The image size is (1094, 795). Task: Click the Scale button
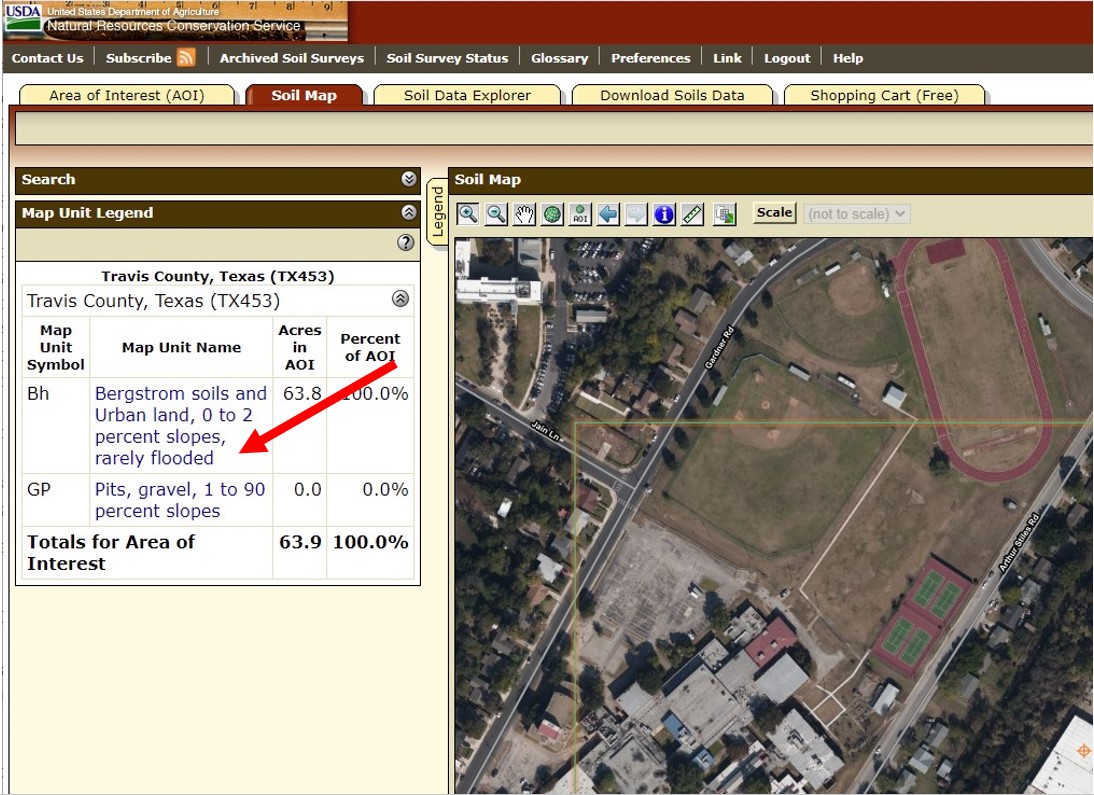click(774, 213)
